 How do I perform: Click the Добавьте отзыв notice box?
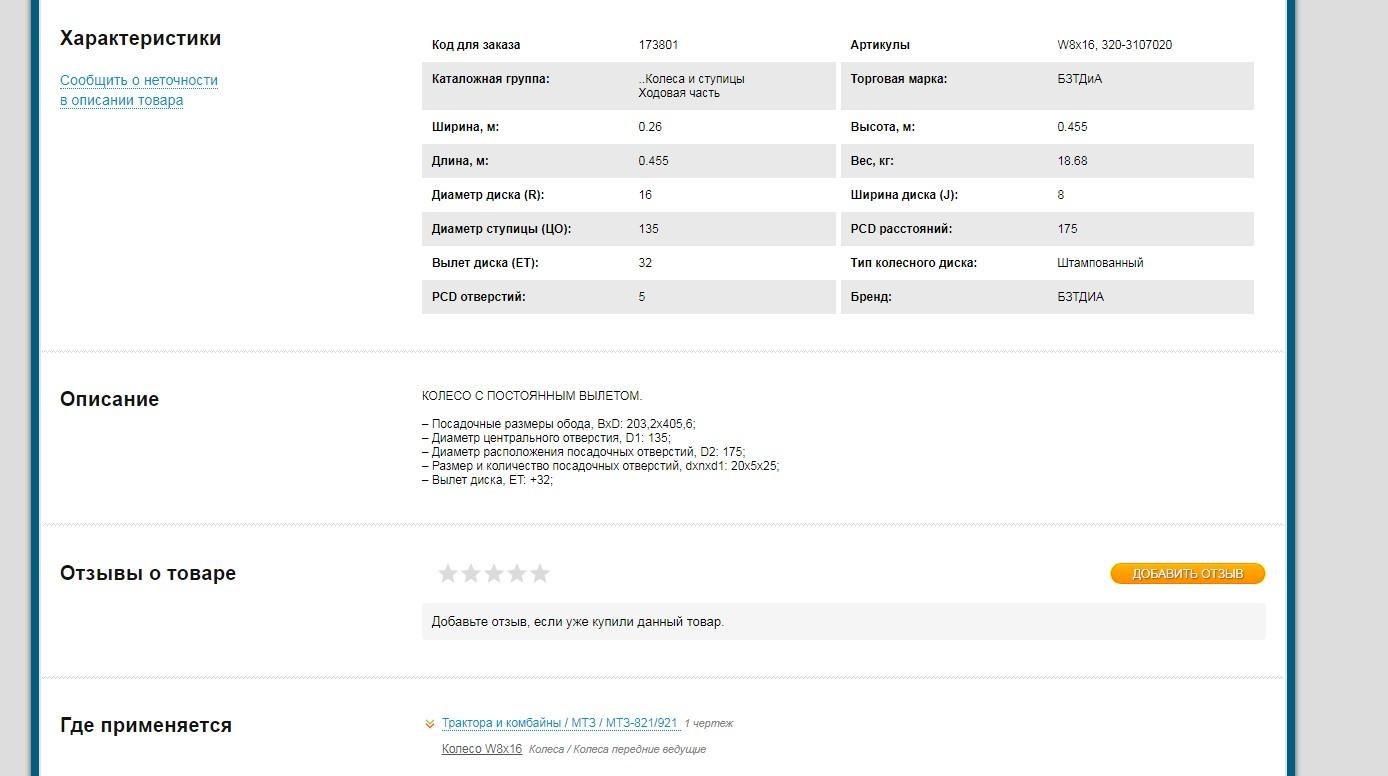843,622
